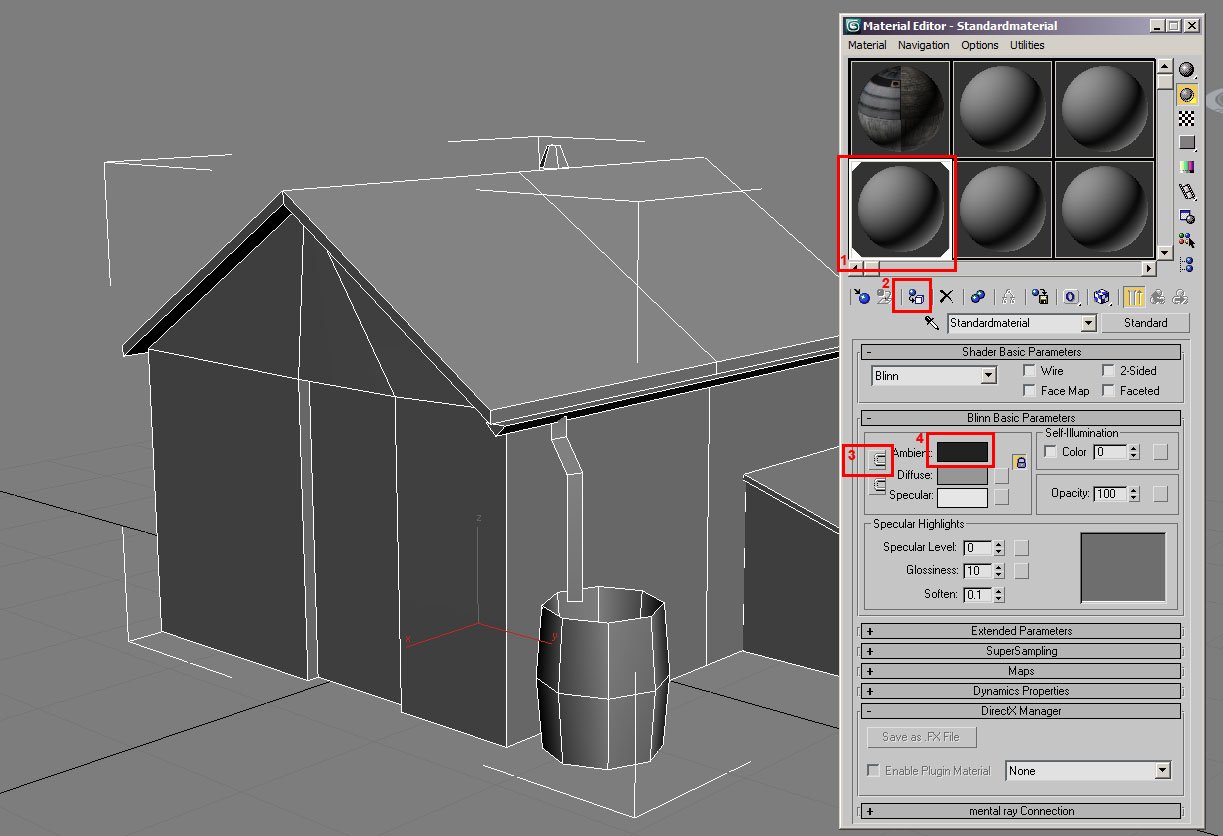Click Put to Library icon
1223x836 pixels.
point(1041,297)
